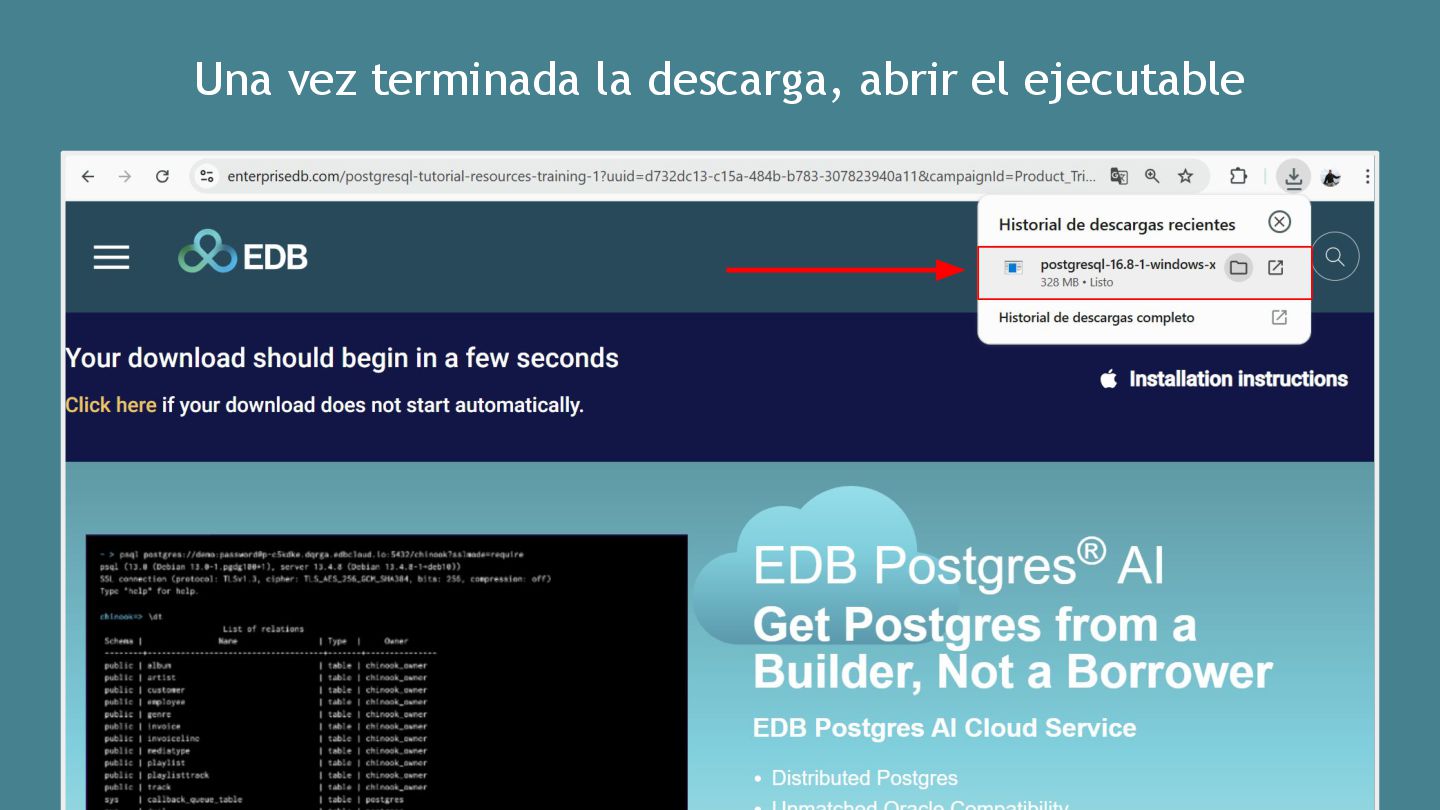The height and width of the screenshot is (810, 1440).
Task: Click 'Your download should begin' message
Action: [342, 358]
